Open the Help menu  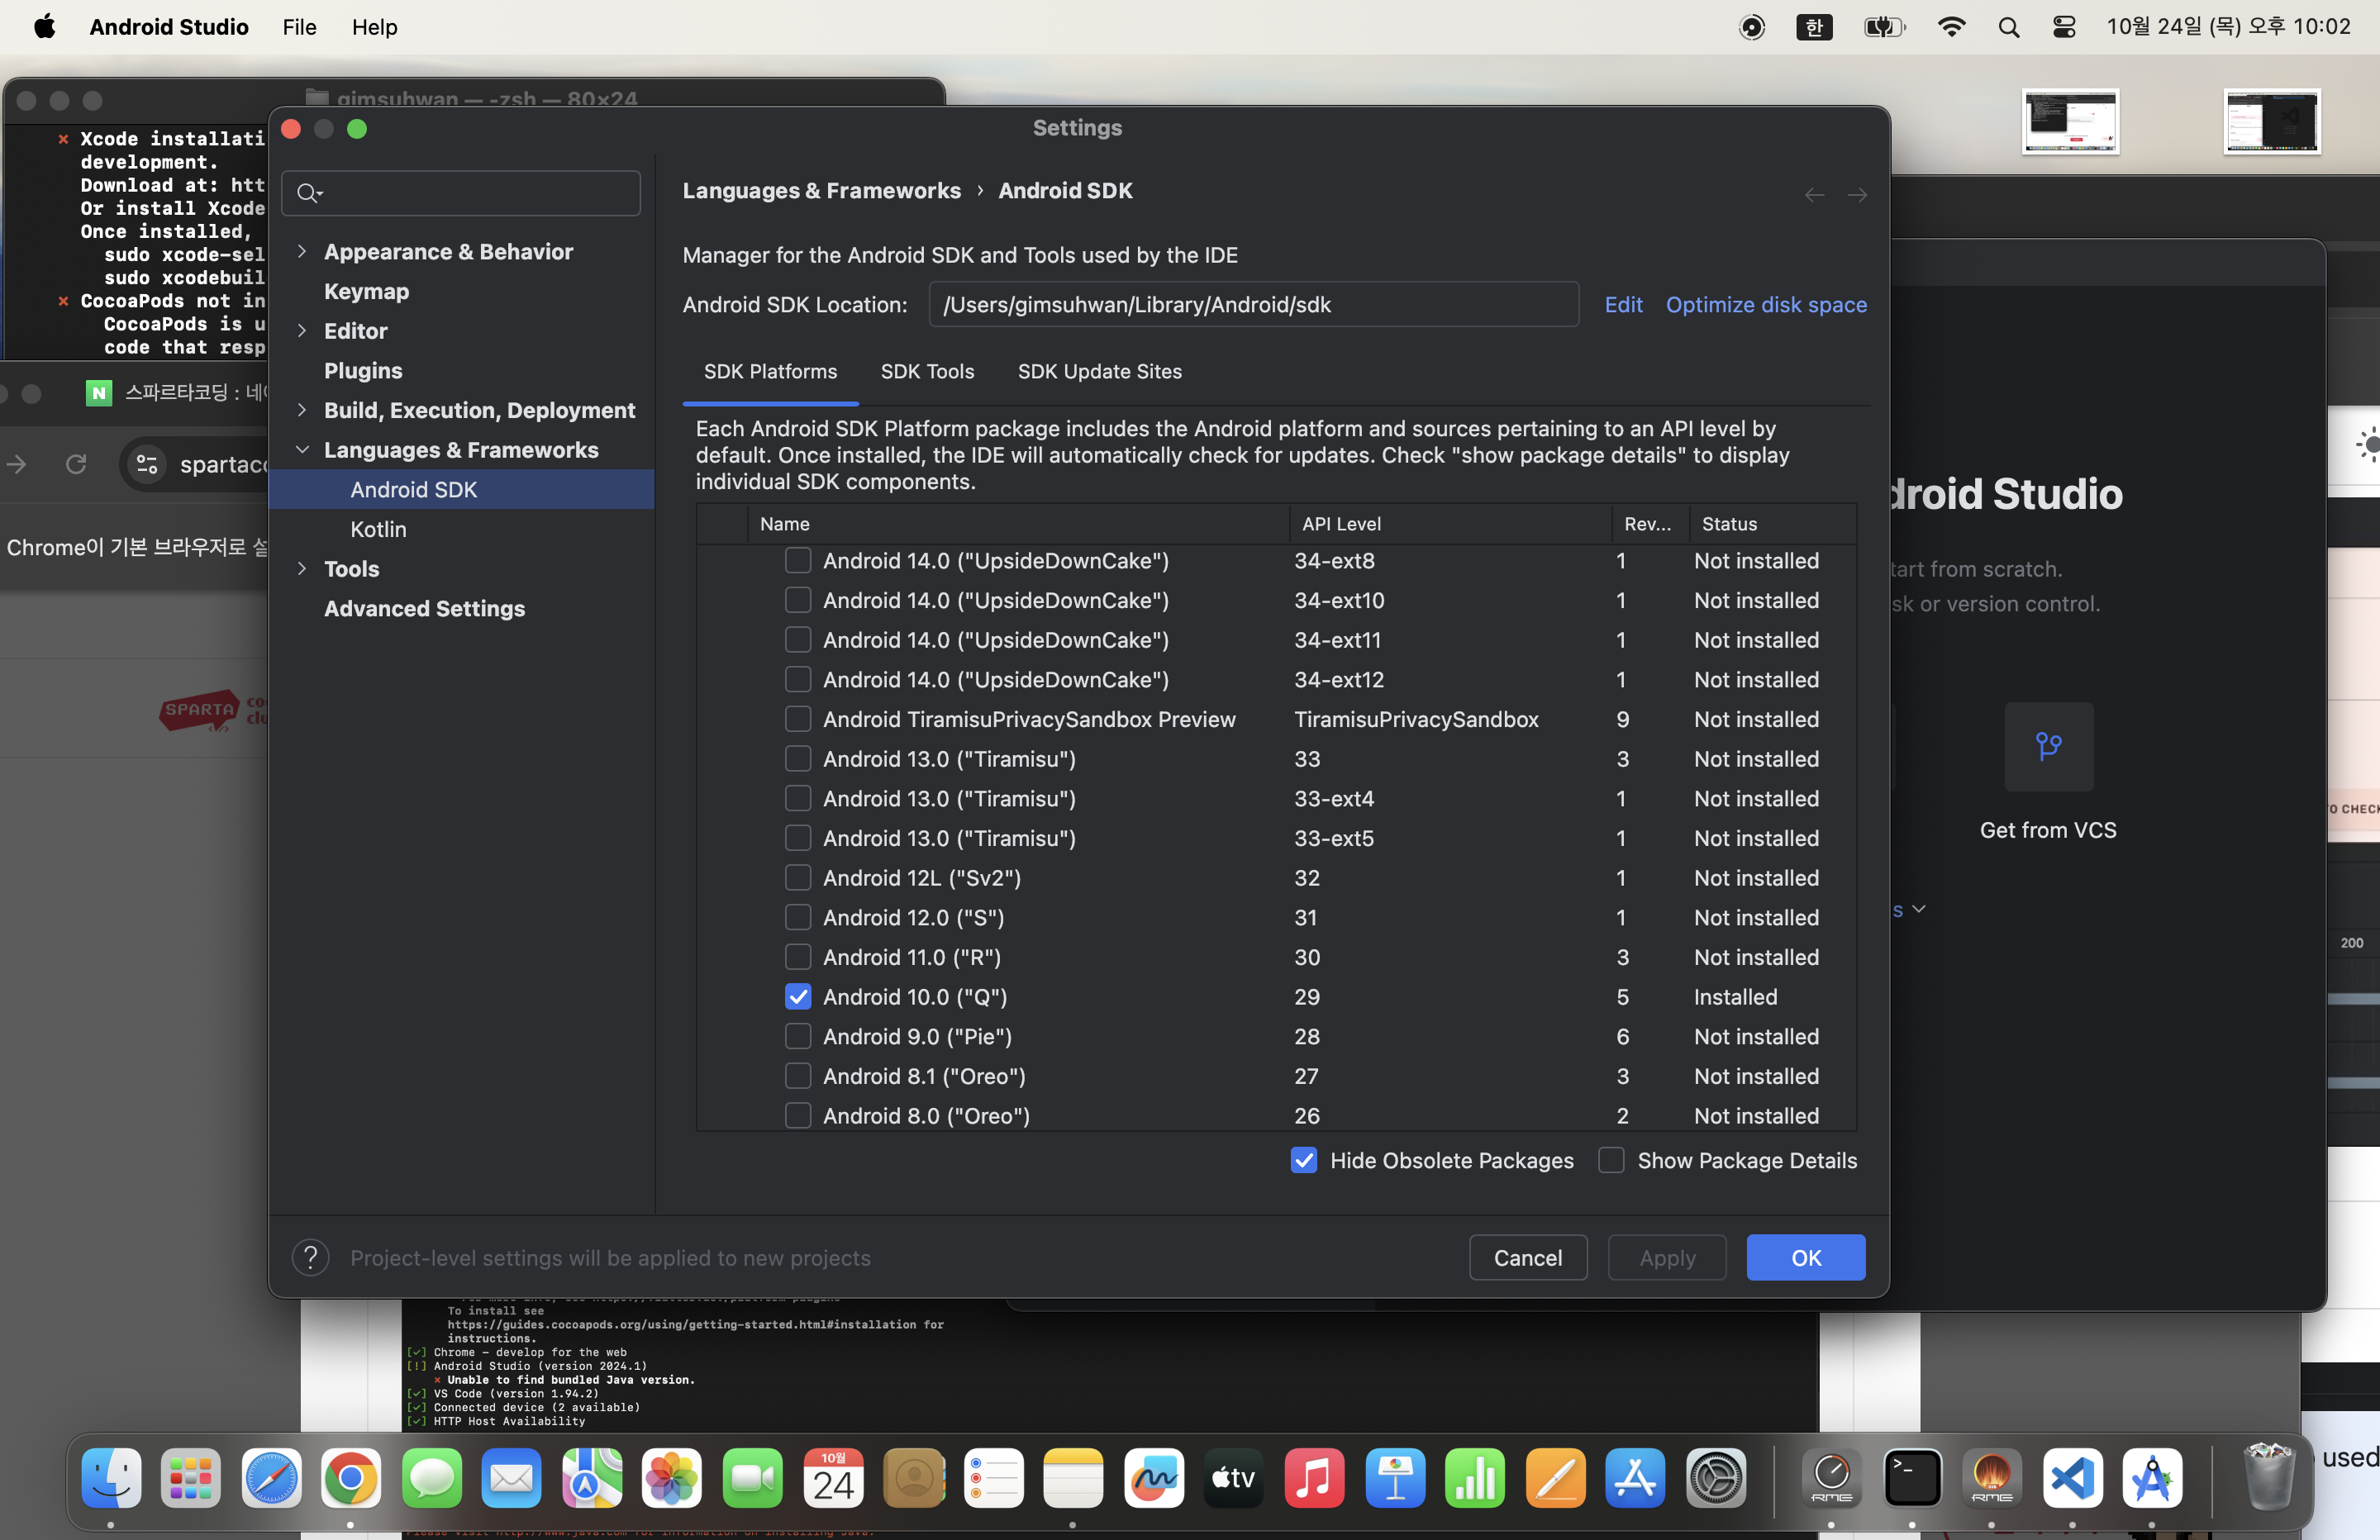click(x=374, y=27)
